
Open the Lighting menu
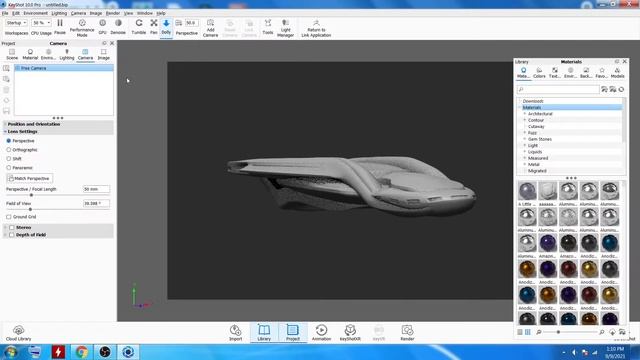59,13
